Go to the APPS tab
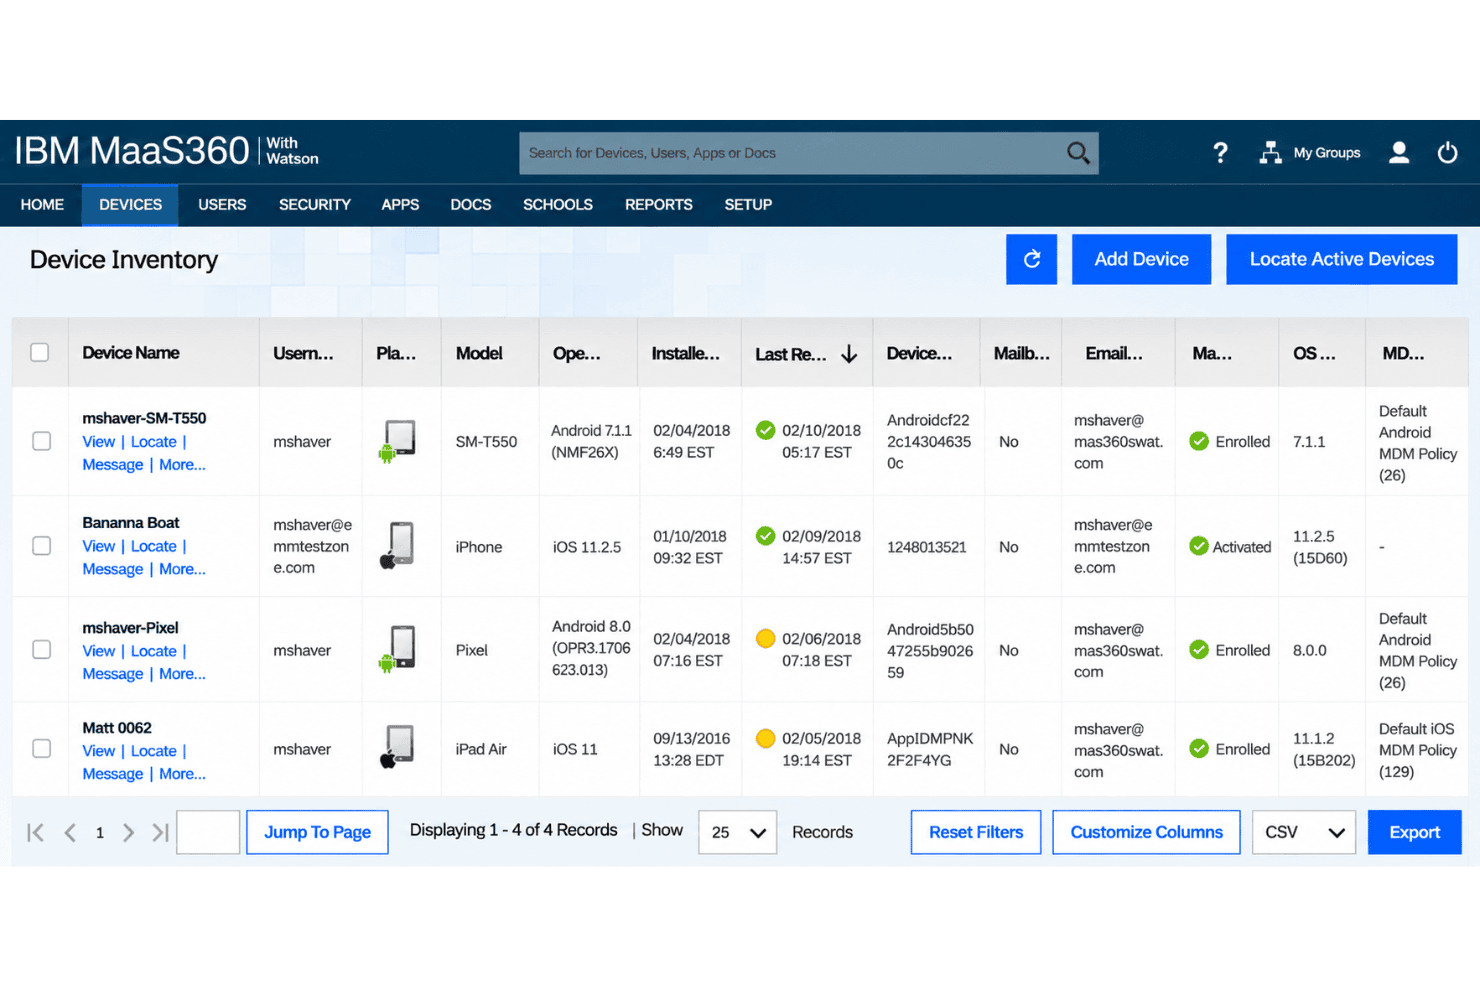This screenshot has height=987, width=1480. click(400, 205)
